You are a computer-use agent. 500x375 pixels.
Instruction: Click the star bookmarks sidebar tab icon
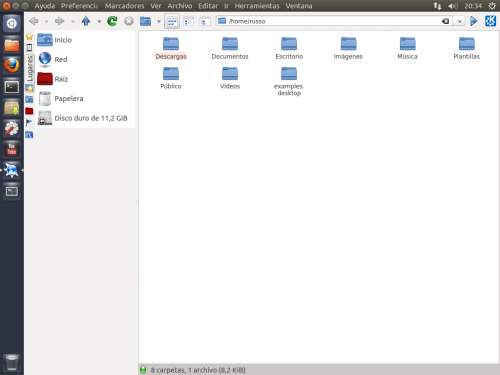(29, 37)
